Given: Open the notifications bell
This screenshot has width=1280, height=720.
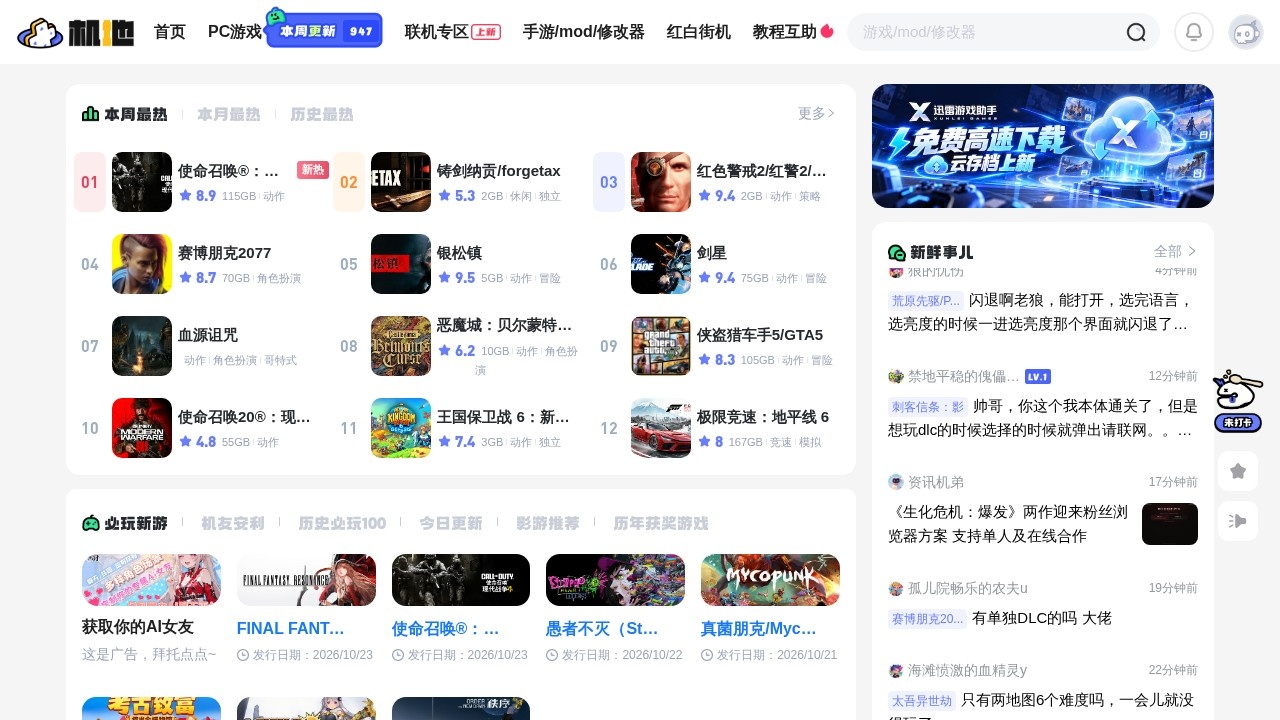Looking at the screenshot, I should (1194, 32).
